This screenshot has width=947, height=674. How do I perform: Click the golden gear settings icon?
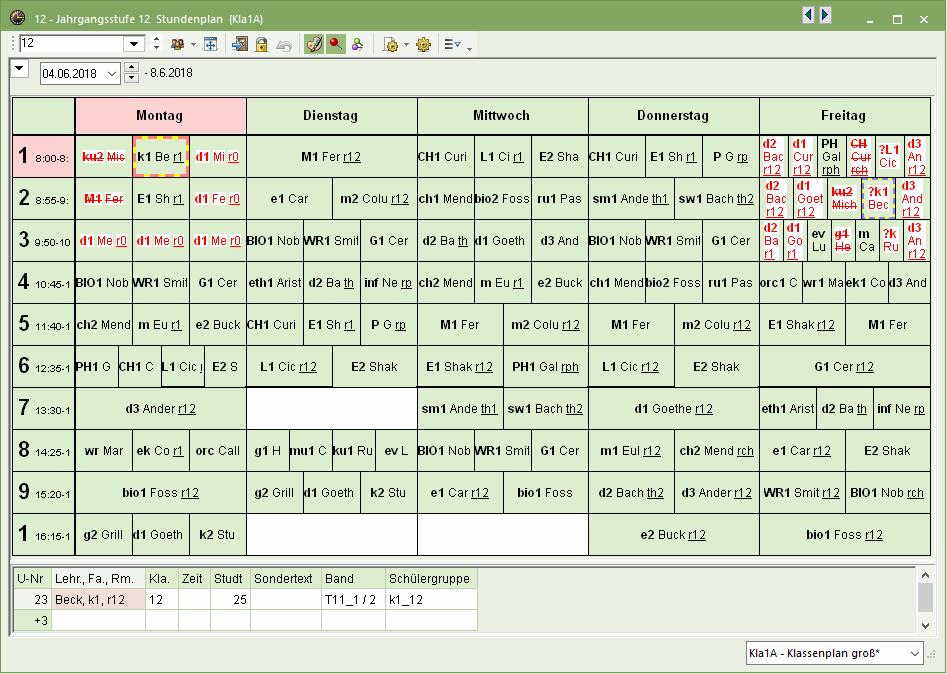[423, 44]
